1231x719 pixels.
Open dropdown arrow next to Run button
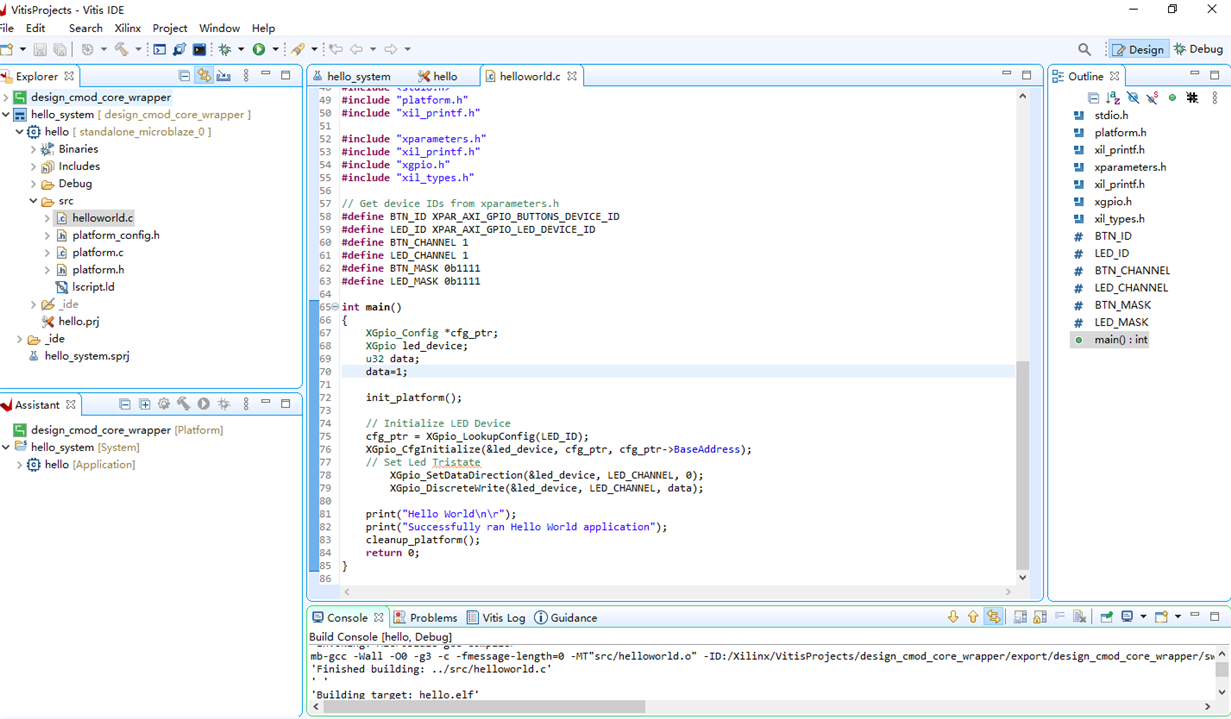pyautogui.click(x=275, y=49)
